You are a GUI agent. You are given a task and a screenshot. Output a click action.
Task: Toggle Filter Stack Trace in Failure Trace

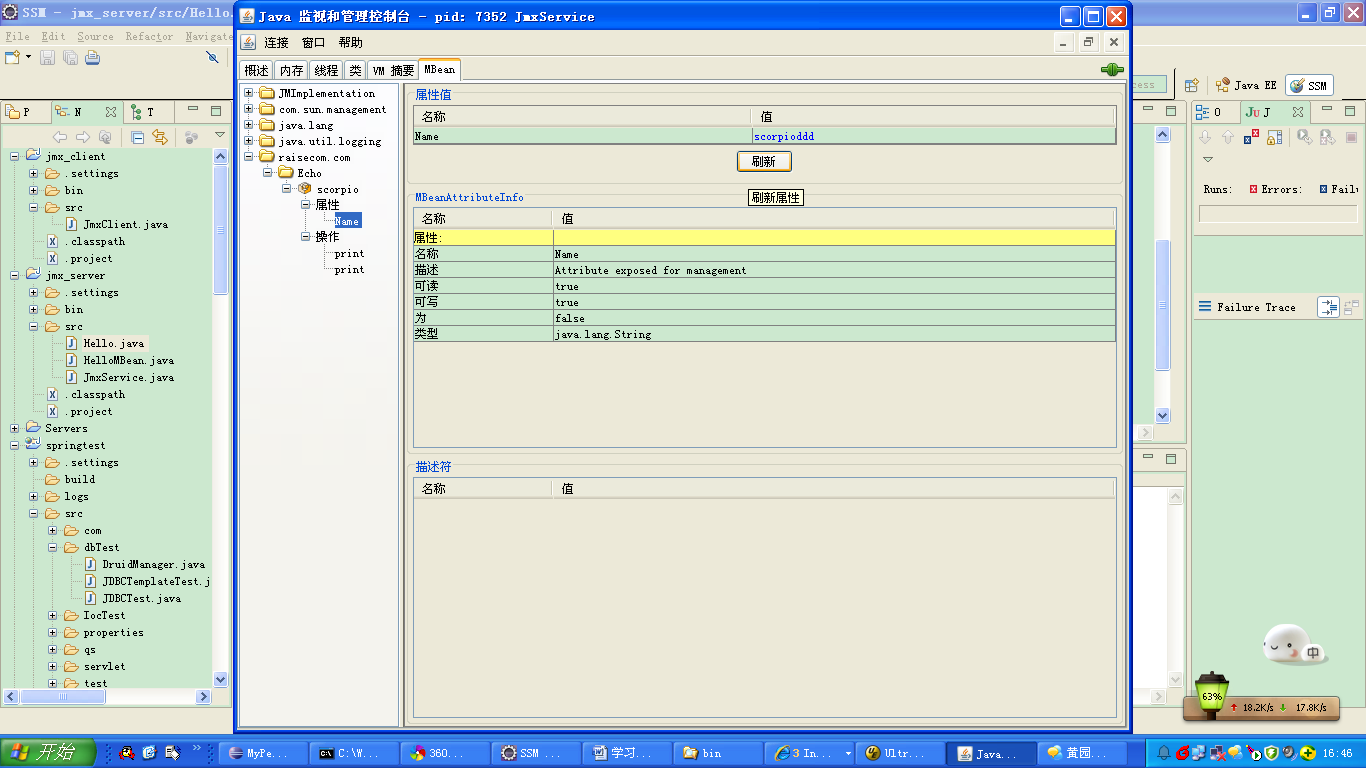click(1328, 307)
